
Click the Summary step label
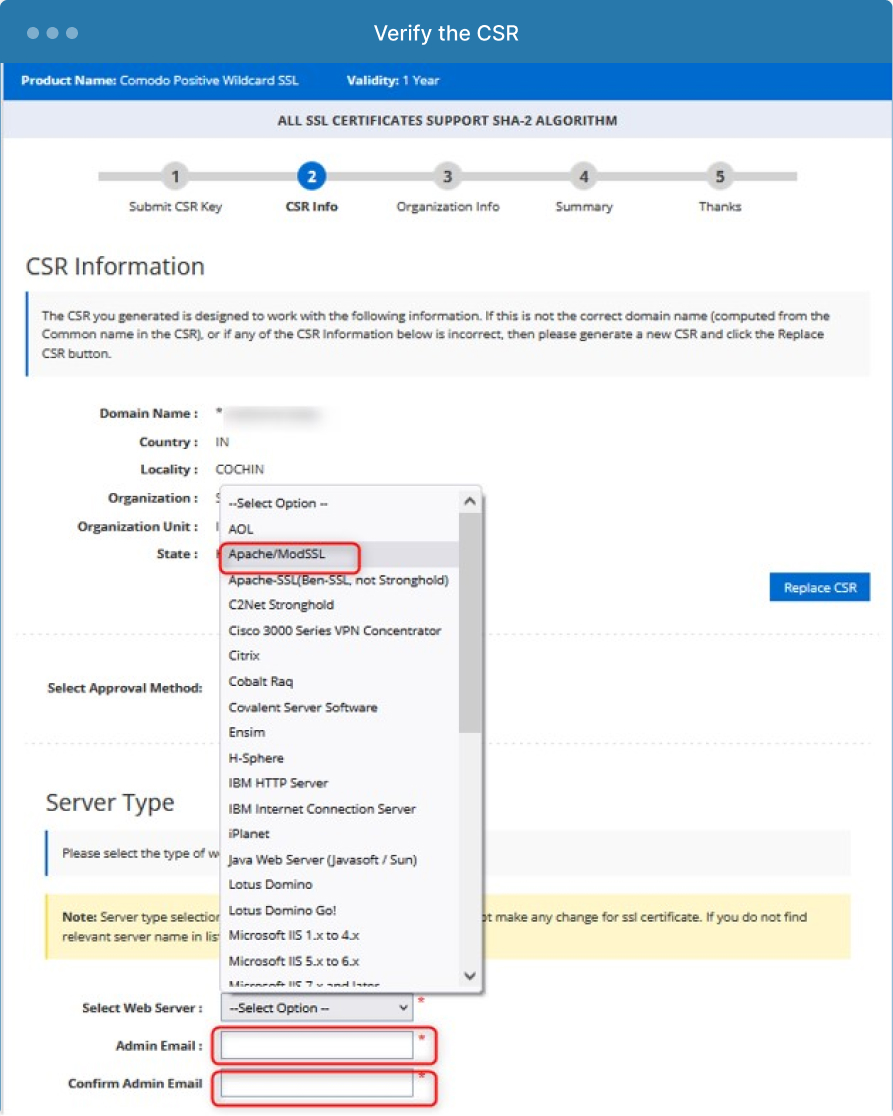[x=583, y=206]
